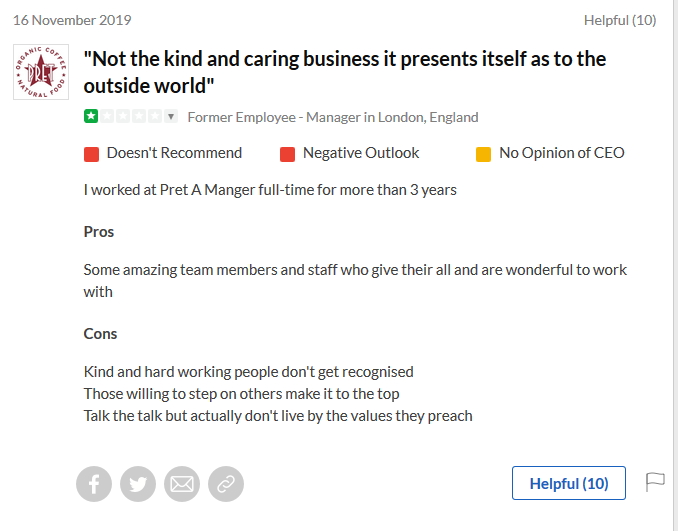The width and height of the screenshot is (678, 531).
Task: Share review via email envelope icon
Action: [182, 485]
